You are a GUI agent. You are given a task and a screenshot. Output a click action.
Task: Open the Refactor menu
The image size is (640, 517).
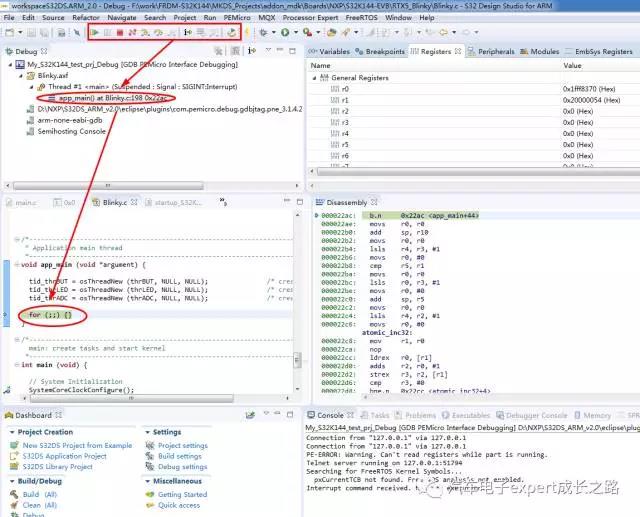tap(86, 18)
